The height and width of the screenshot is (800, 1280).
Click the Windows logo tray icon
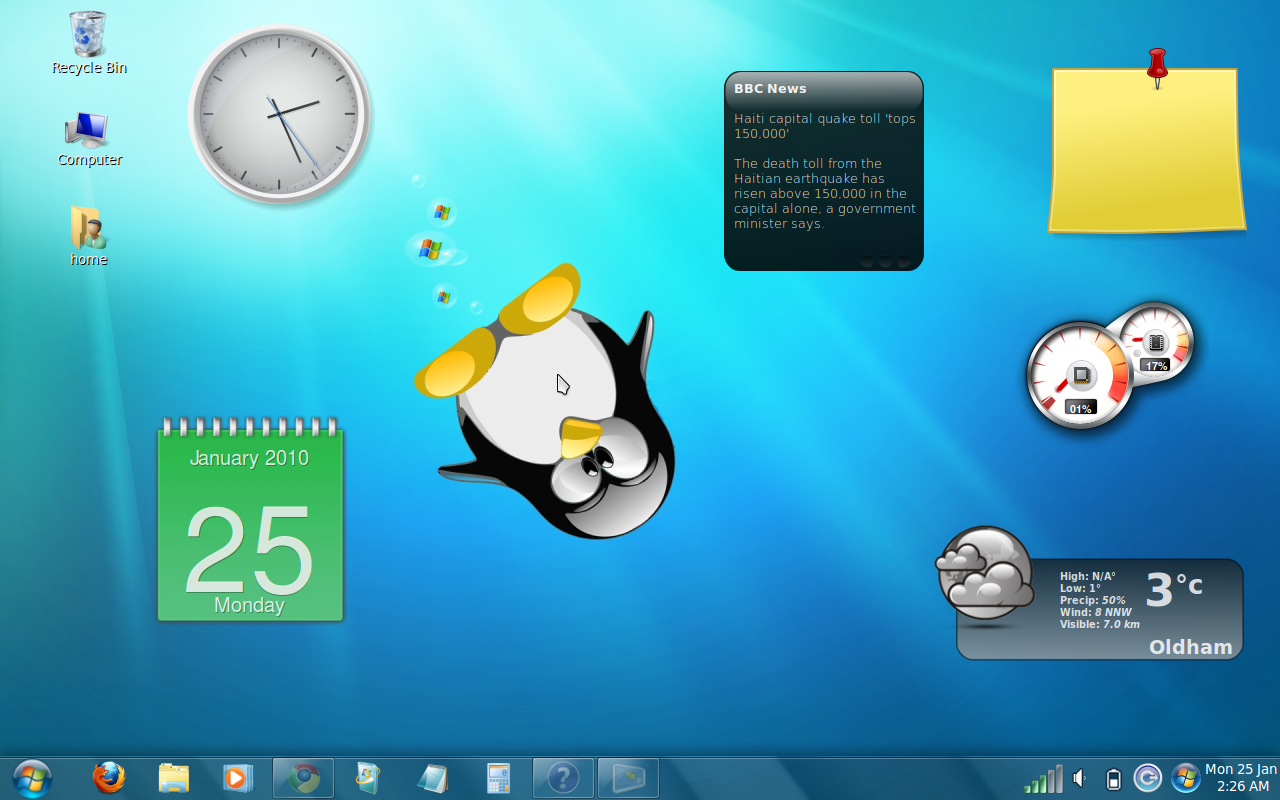1185,778
